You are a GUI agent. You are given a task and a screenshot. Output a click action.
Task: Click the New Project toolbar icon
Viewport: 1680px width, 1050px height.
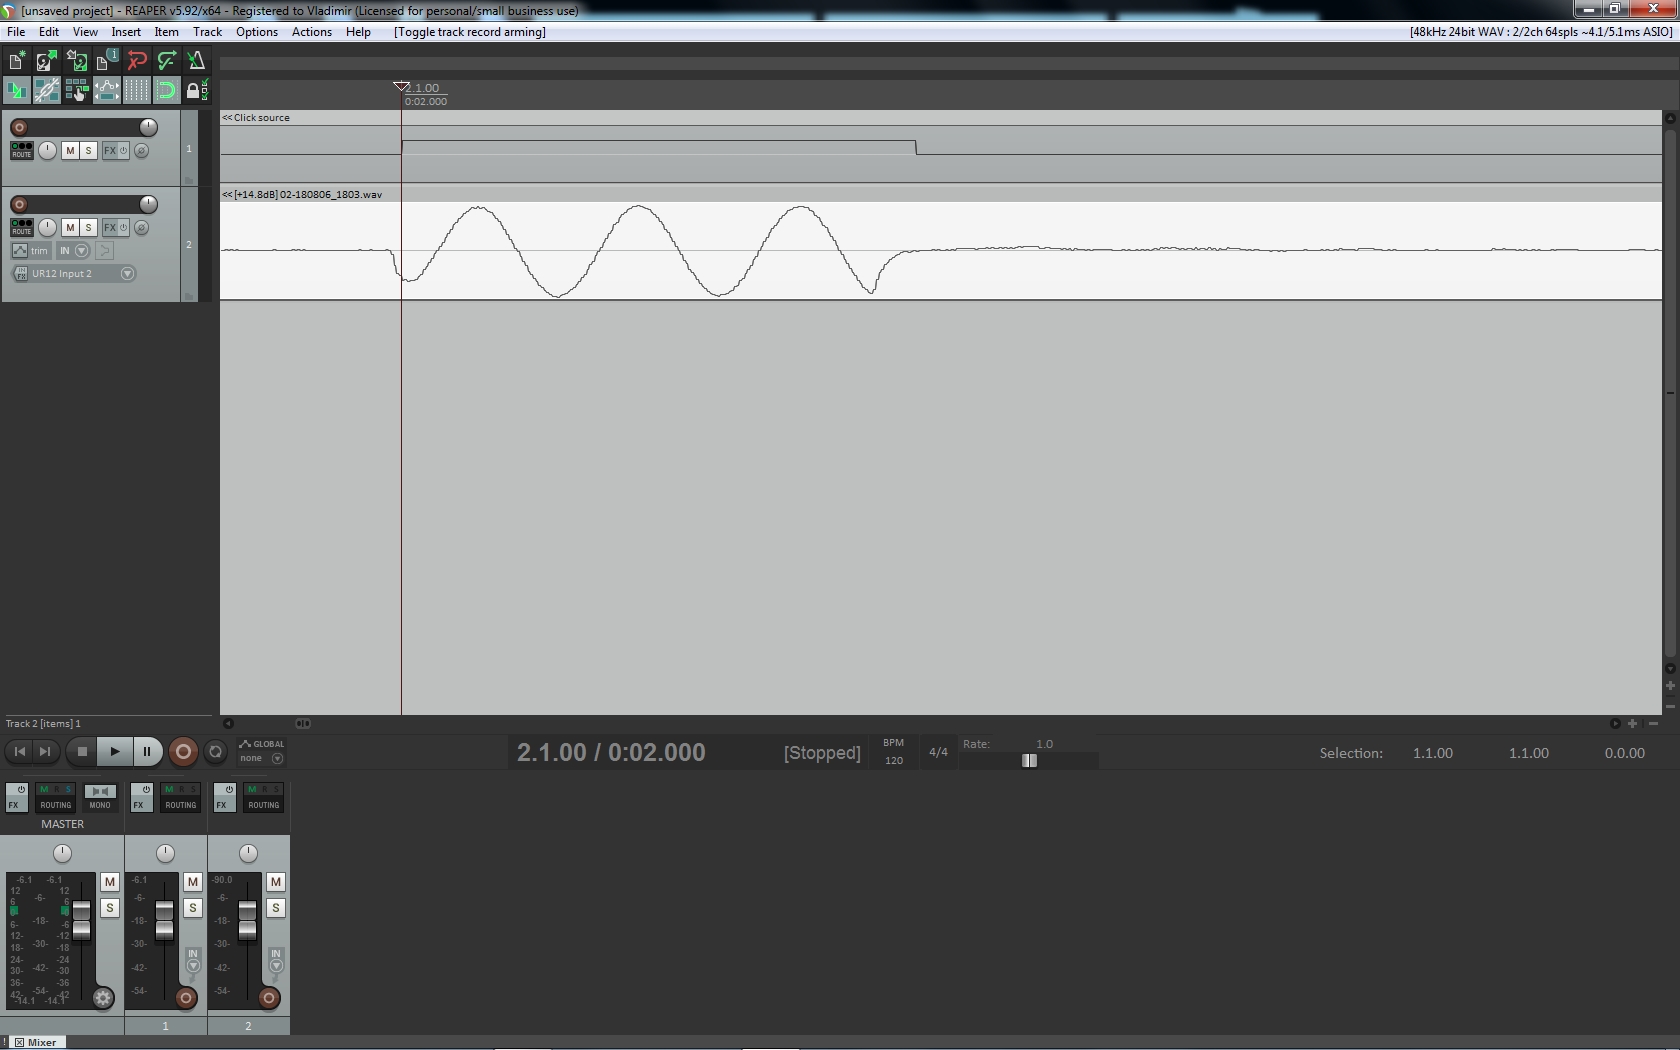(x=16, y=62)
